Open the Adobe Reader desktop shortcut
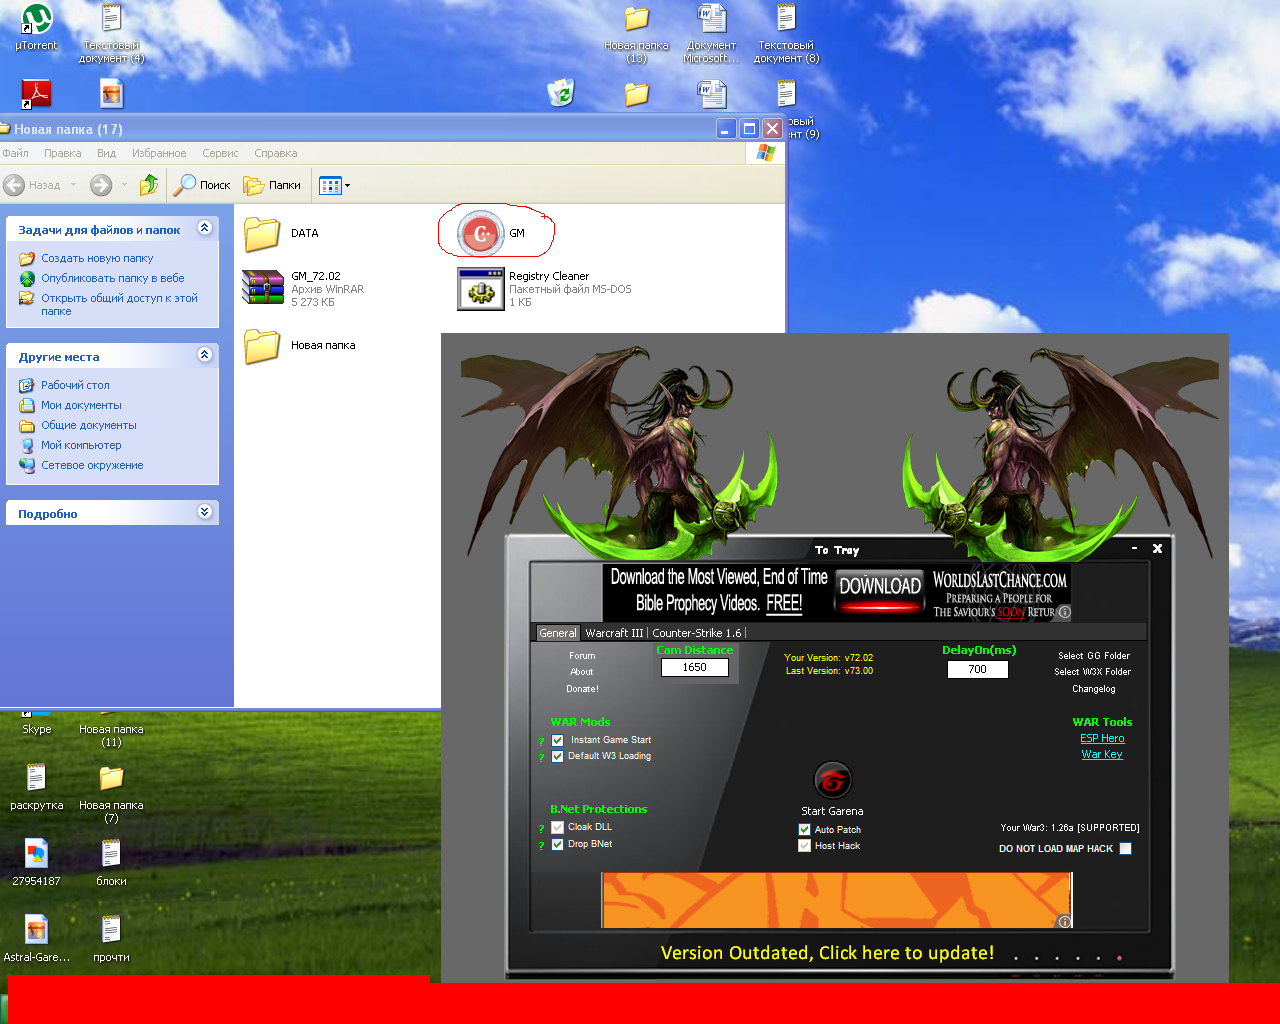Viewport: 1280px width, 1024px height. tap(37, 94)
